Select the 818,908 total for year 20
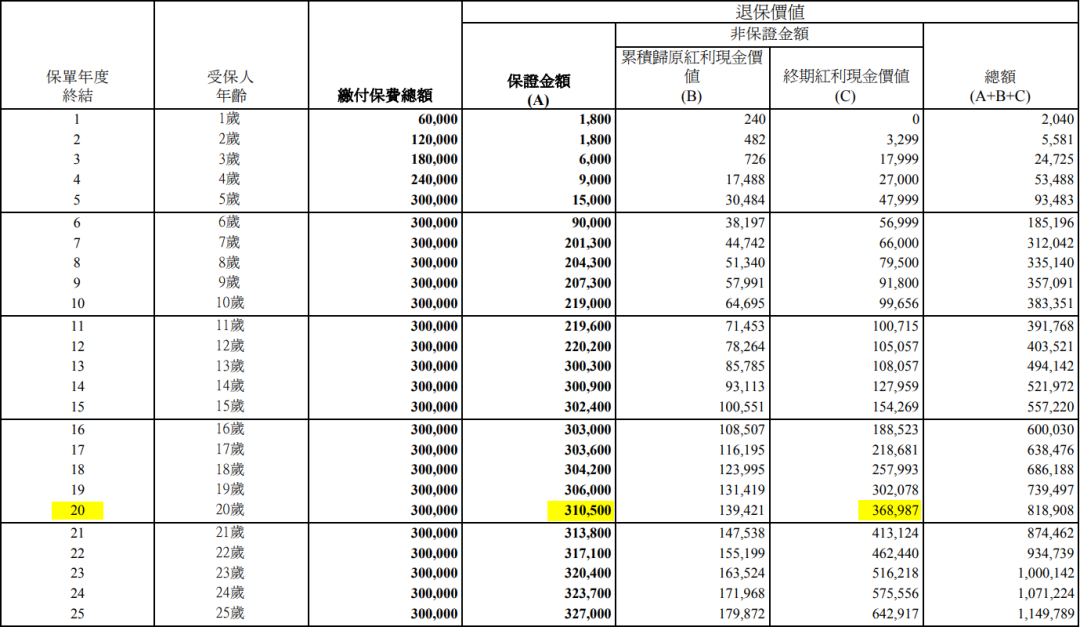1080x627 pixels. coord(1047,511)
